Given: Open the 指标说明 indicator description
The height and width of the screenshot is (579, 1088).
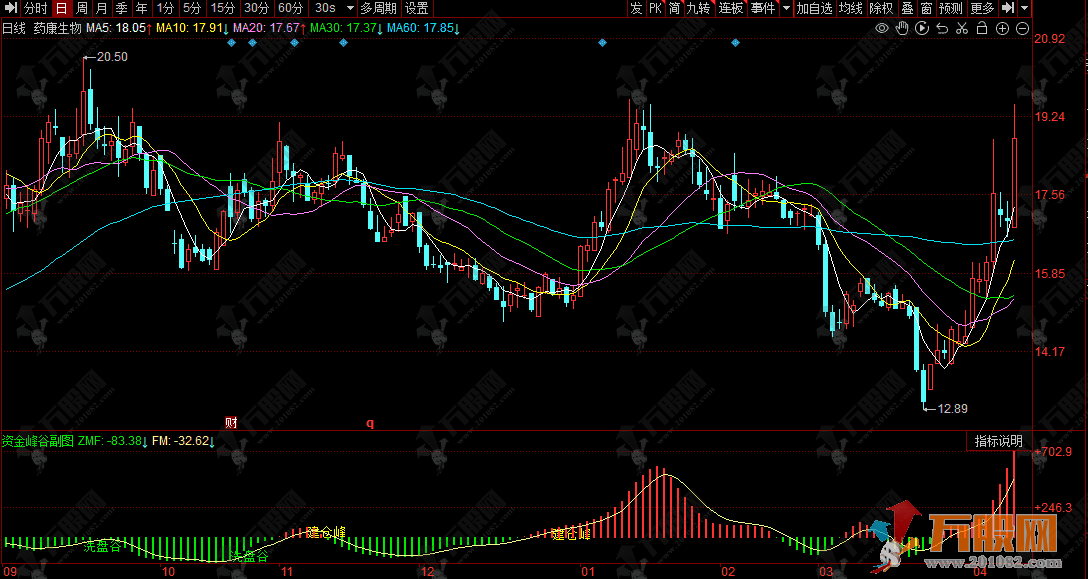Looking at the screenshot, I should coord(998,441).
